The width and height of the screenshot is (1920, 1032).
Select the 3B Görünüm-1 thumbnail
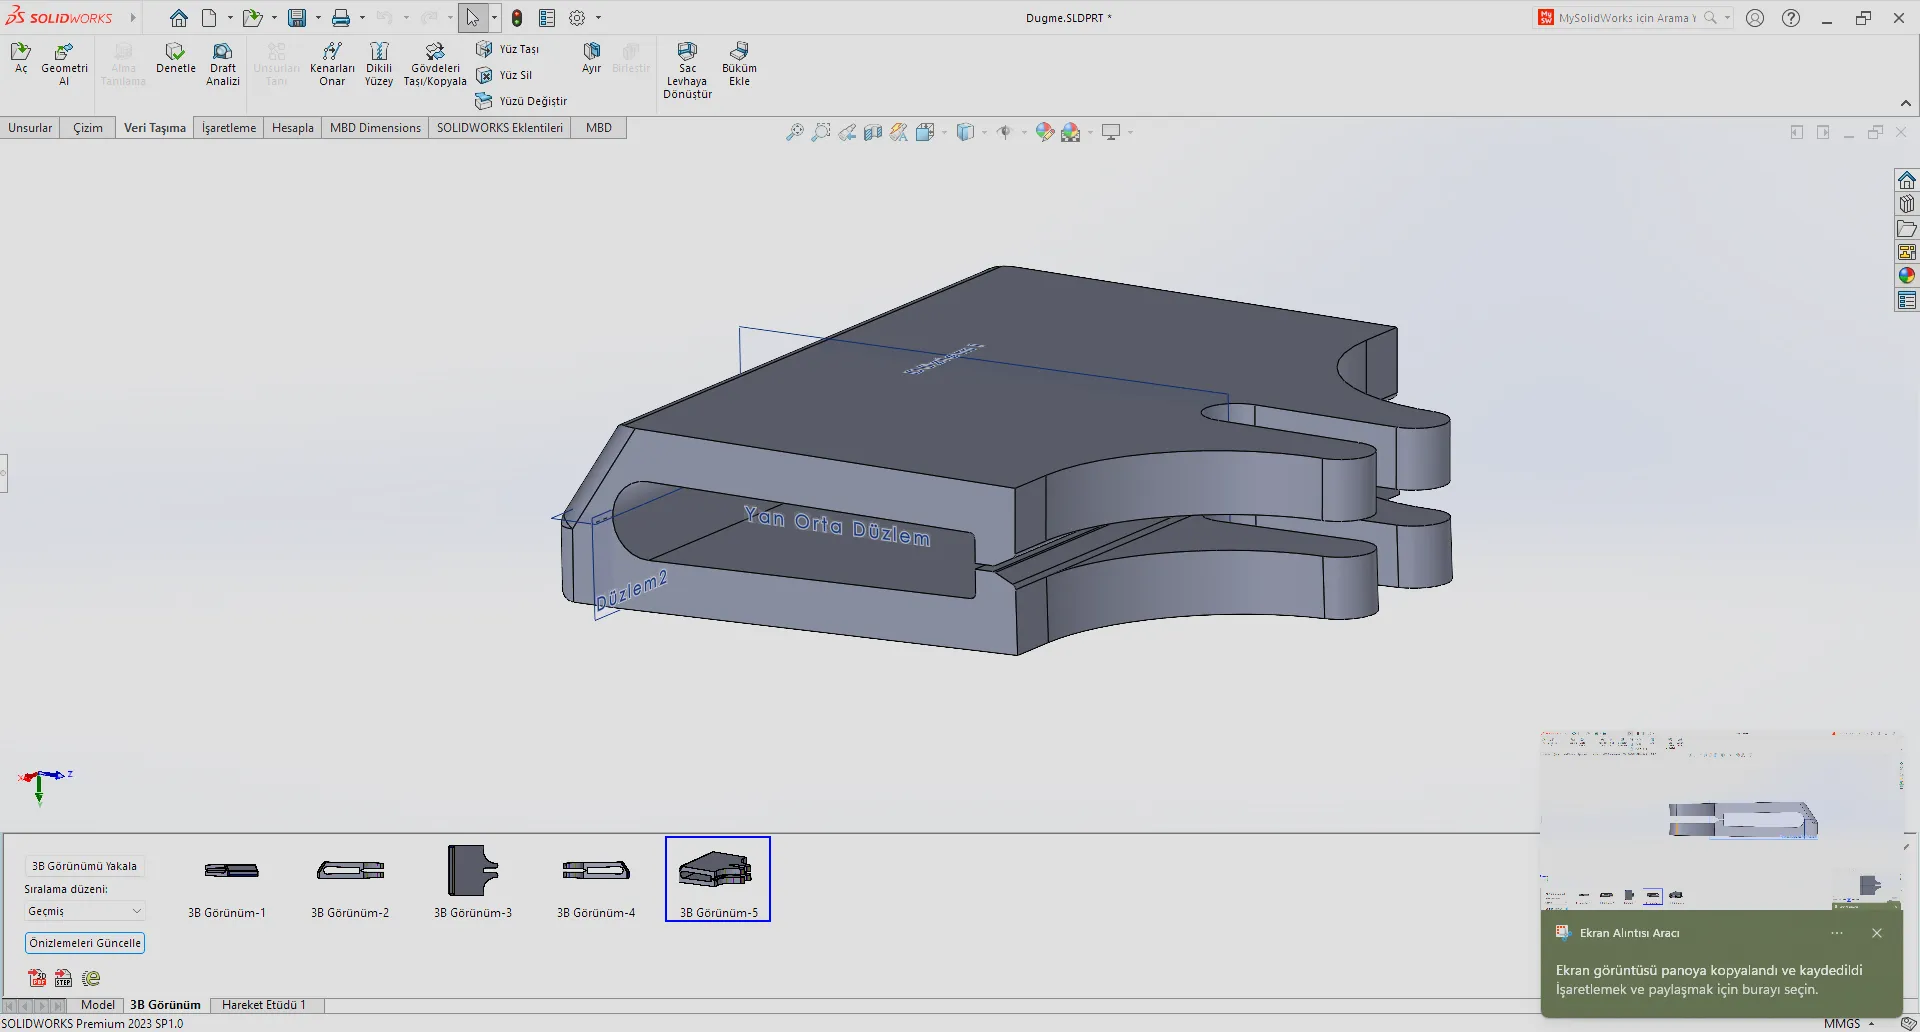pos(228,880)
